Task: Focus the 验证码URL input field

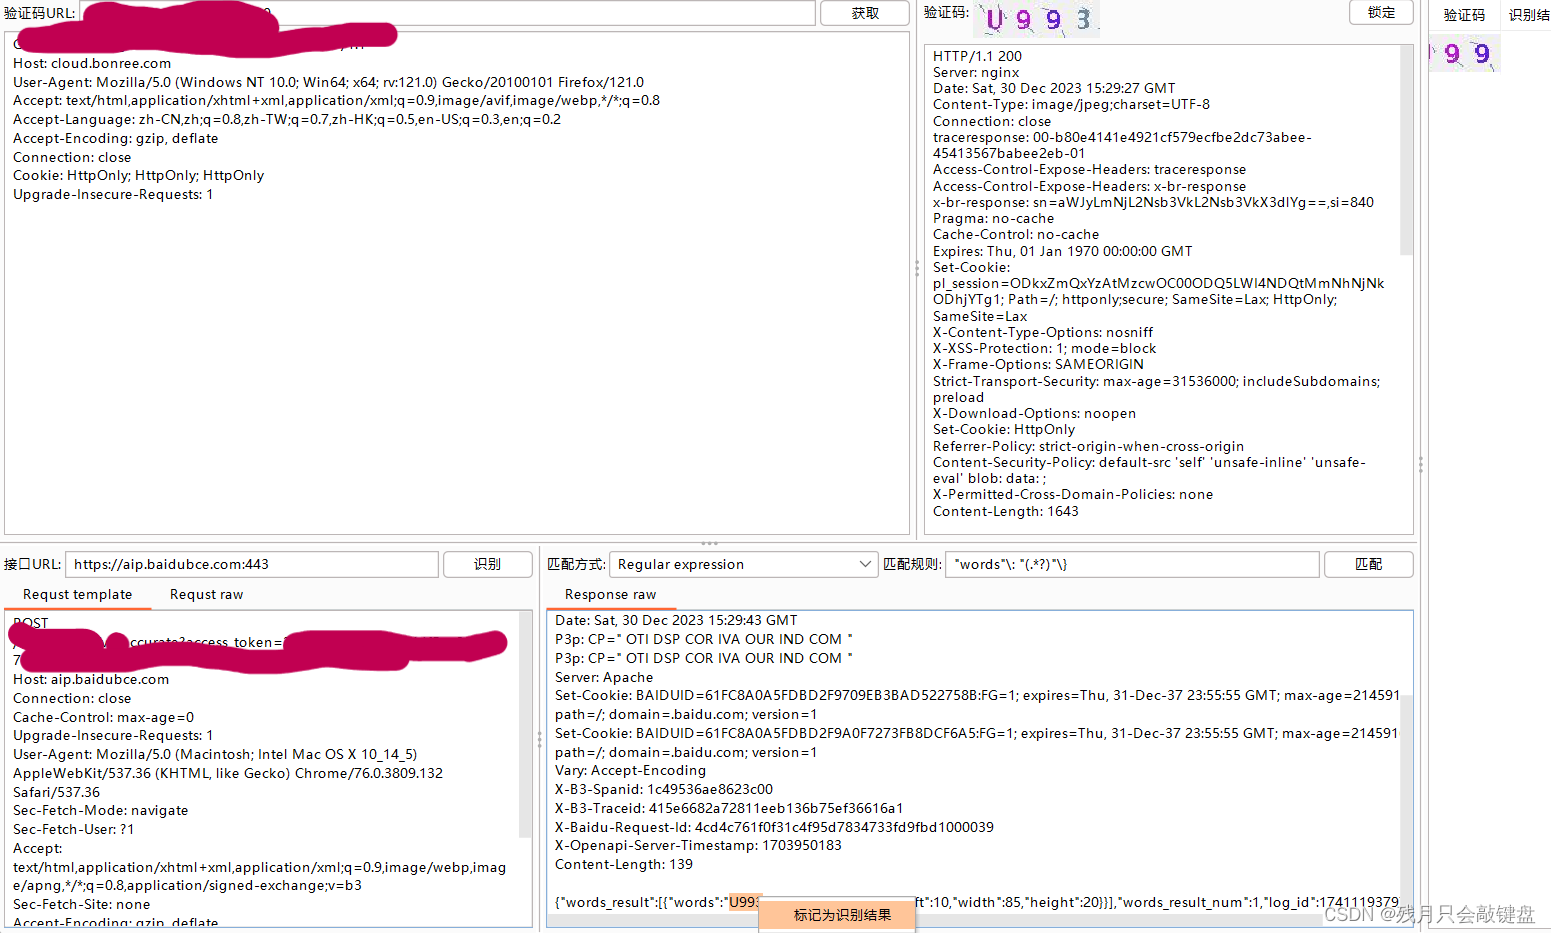Action: [447, 13]
